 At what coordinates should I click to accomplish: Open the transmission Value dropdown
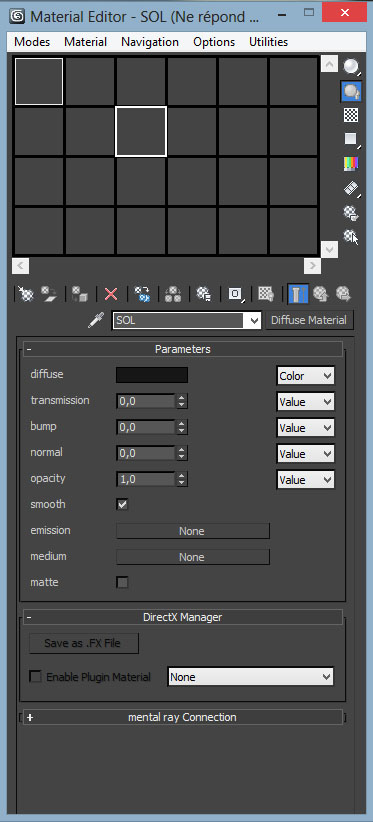point(305,402)
